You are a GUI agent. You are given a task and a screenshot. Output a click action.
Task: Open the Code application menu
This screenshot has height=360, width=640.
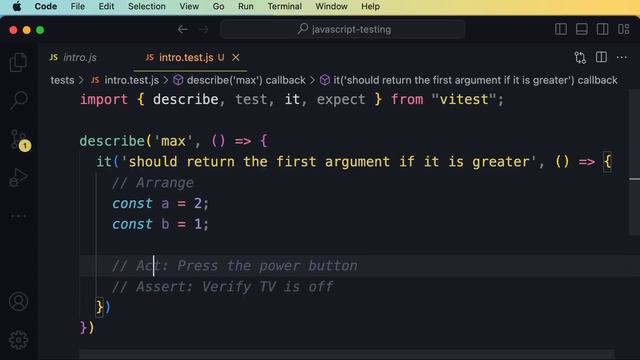pos(46,7)
